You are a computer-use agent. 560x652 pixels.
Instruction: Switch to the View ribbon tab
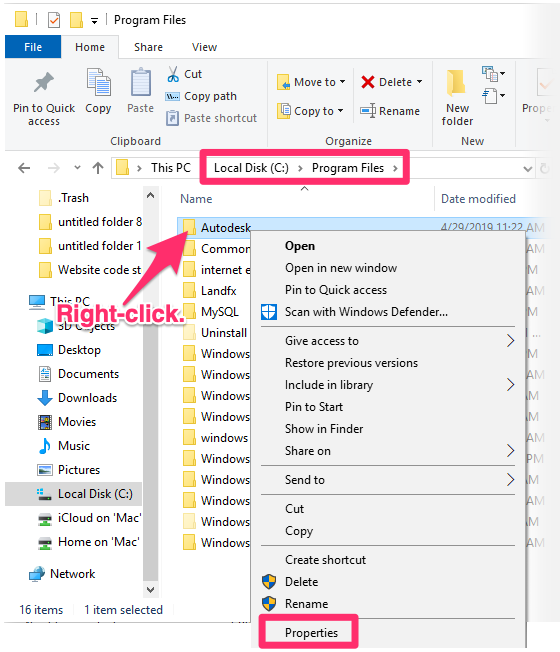point(204,47)
